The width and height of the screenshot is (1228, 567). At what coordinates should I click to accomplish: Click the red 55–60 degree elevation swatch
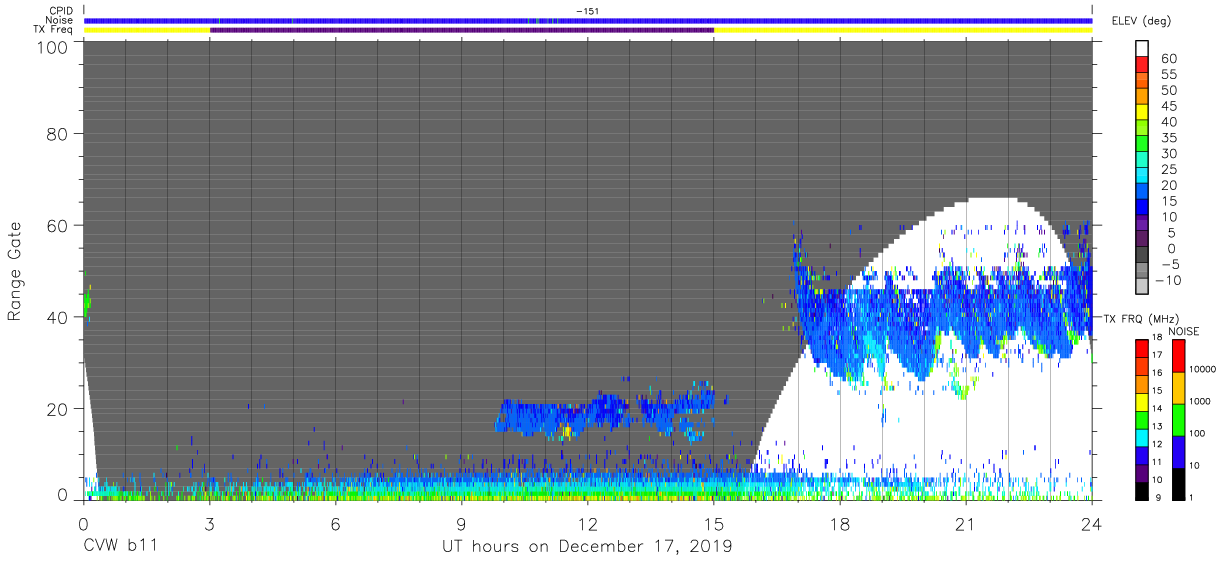click(1144, 65)
